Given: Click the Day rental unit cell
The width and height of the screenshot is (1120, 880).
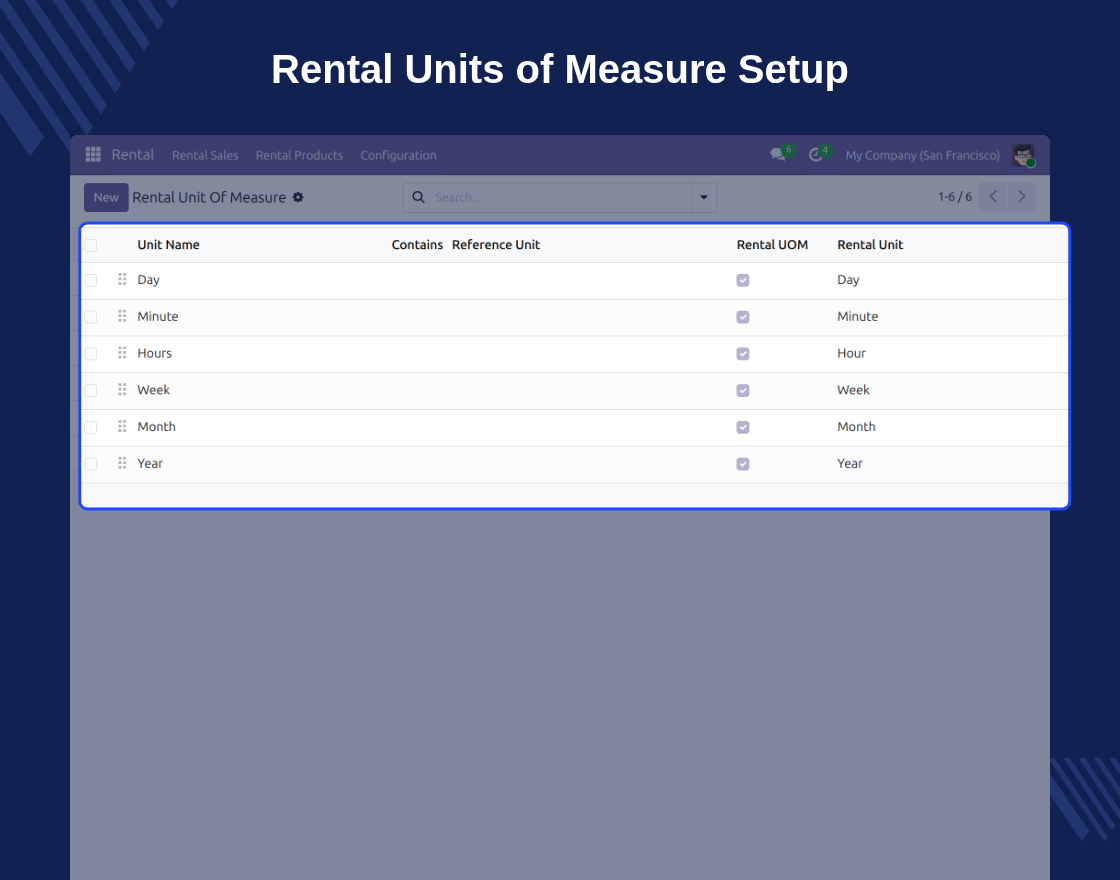Looking at the screenshot, I should pos(848,279).
